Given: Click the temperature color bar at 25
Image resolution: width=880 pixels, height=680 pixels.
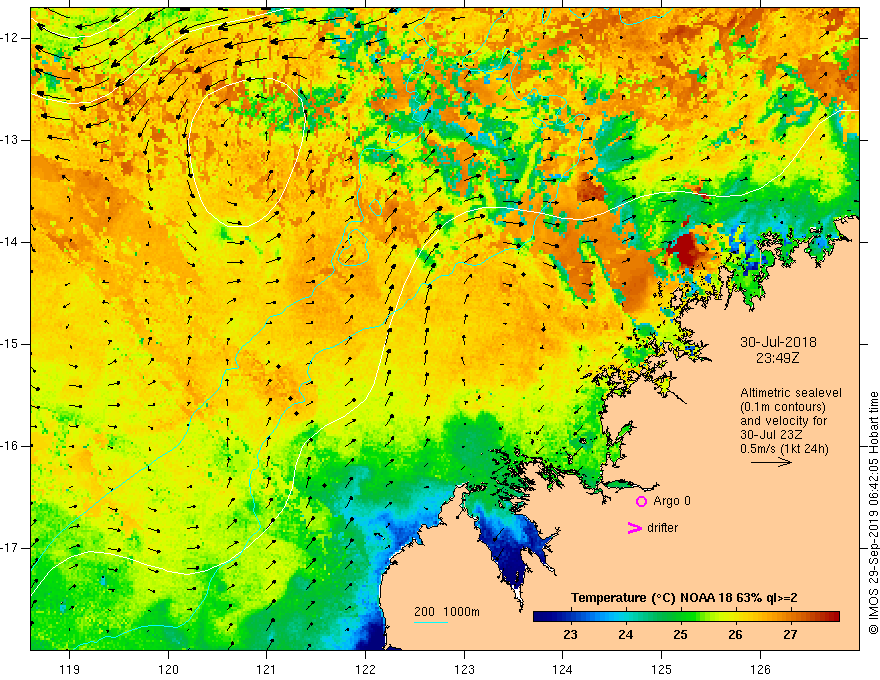Looking at the screenshot, I should tap(681, 617).
